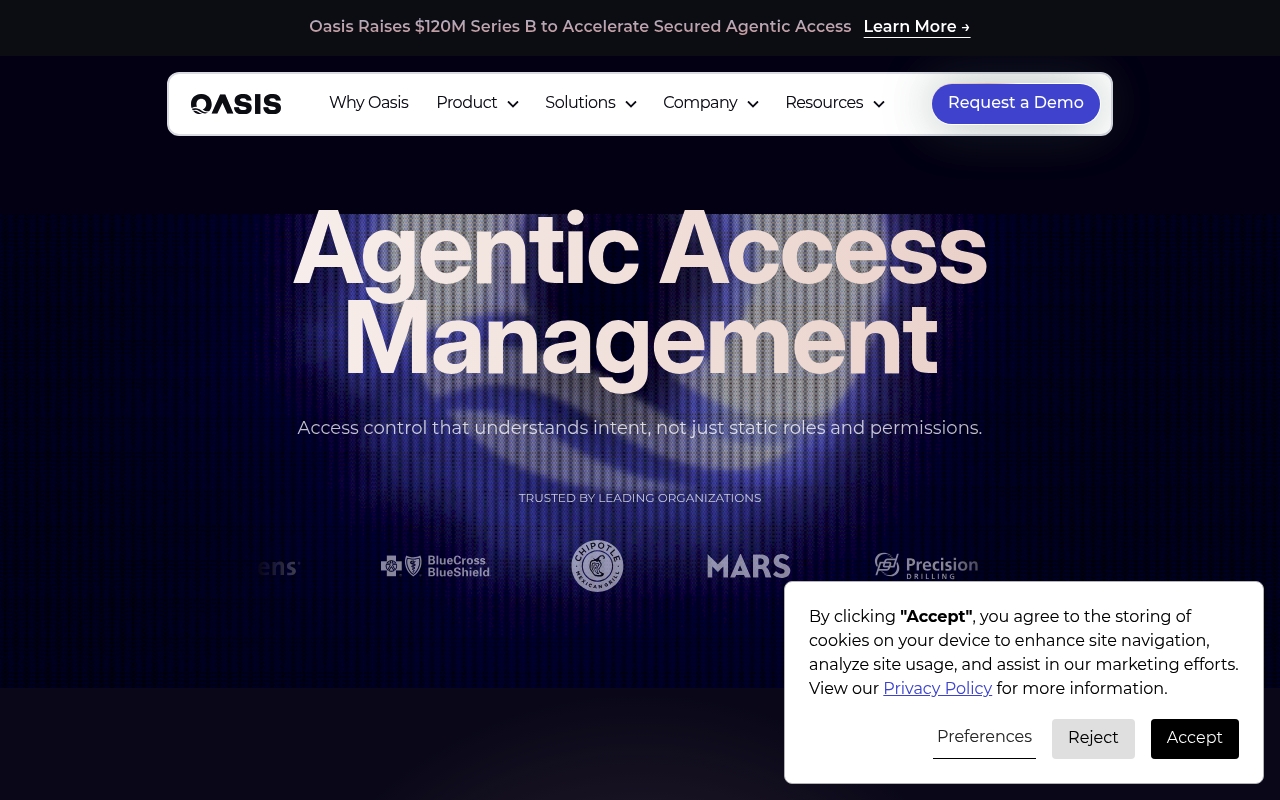1280x800 pixels.
Task: Open cookie Preferences
Action: (984, 737)
